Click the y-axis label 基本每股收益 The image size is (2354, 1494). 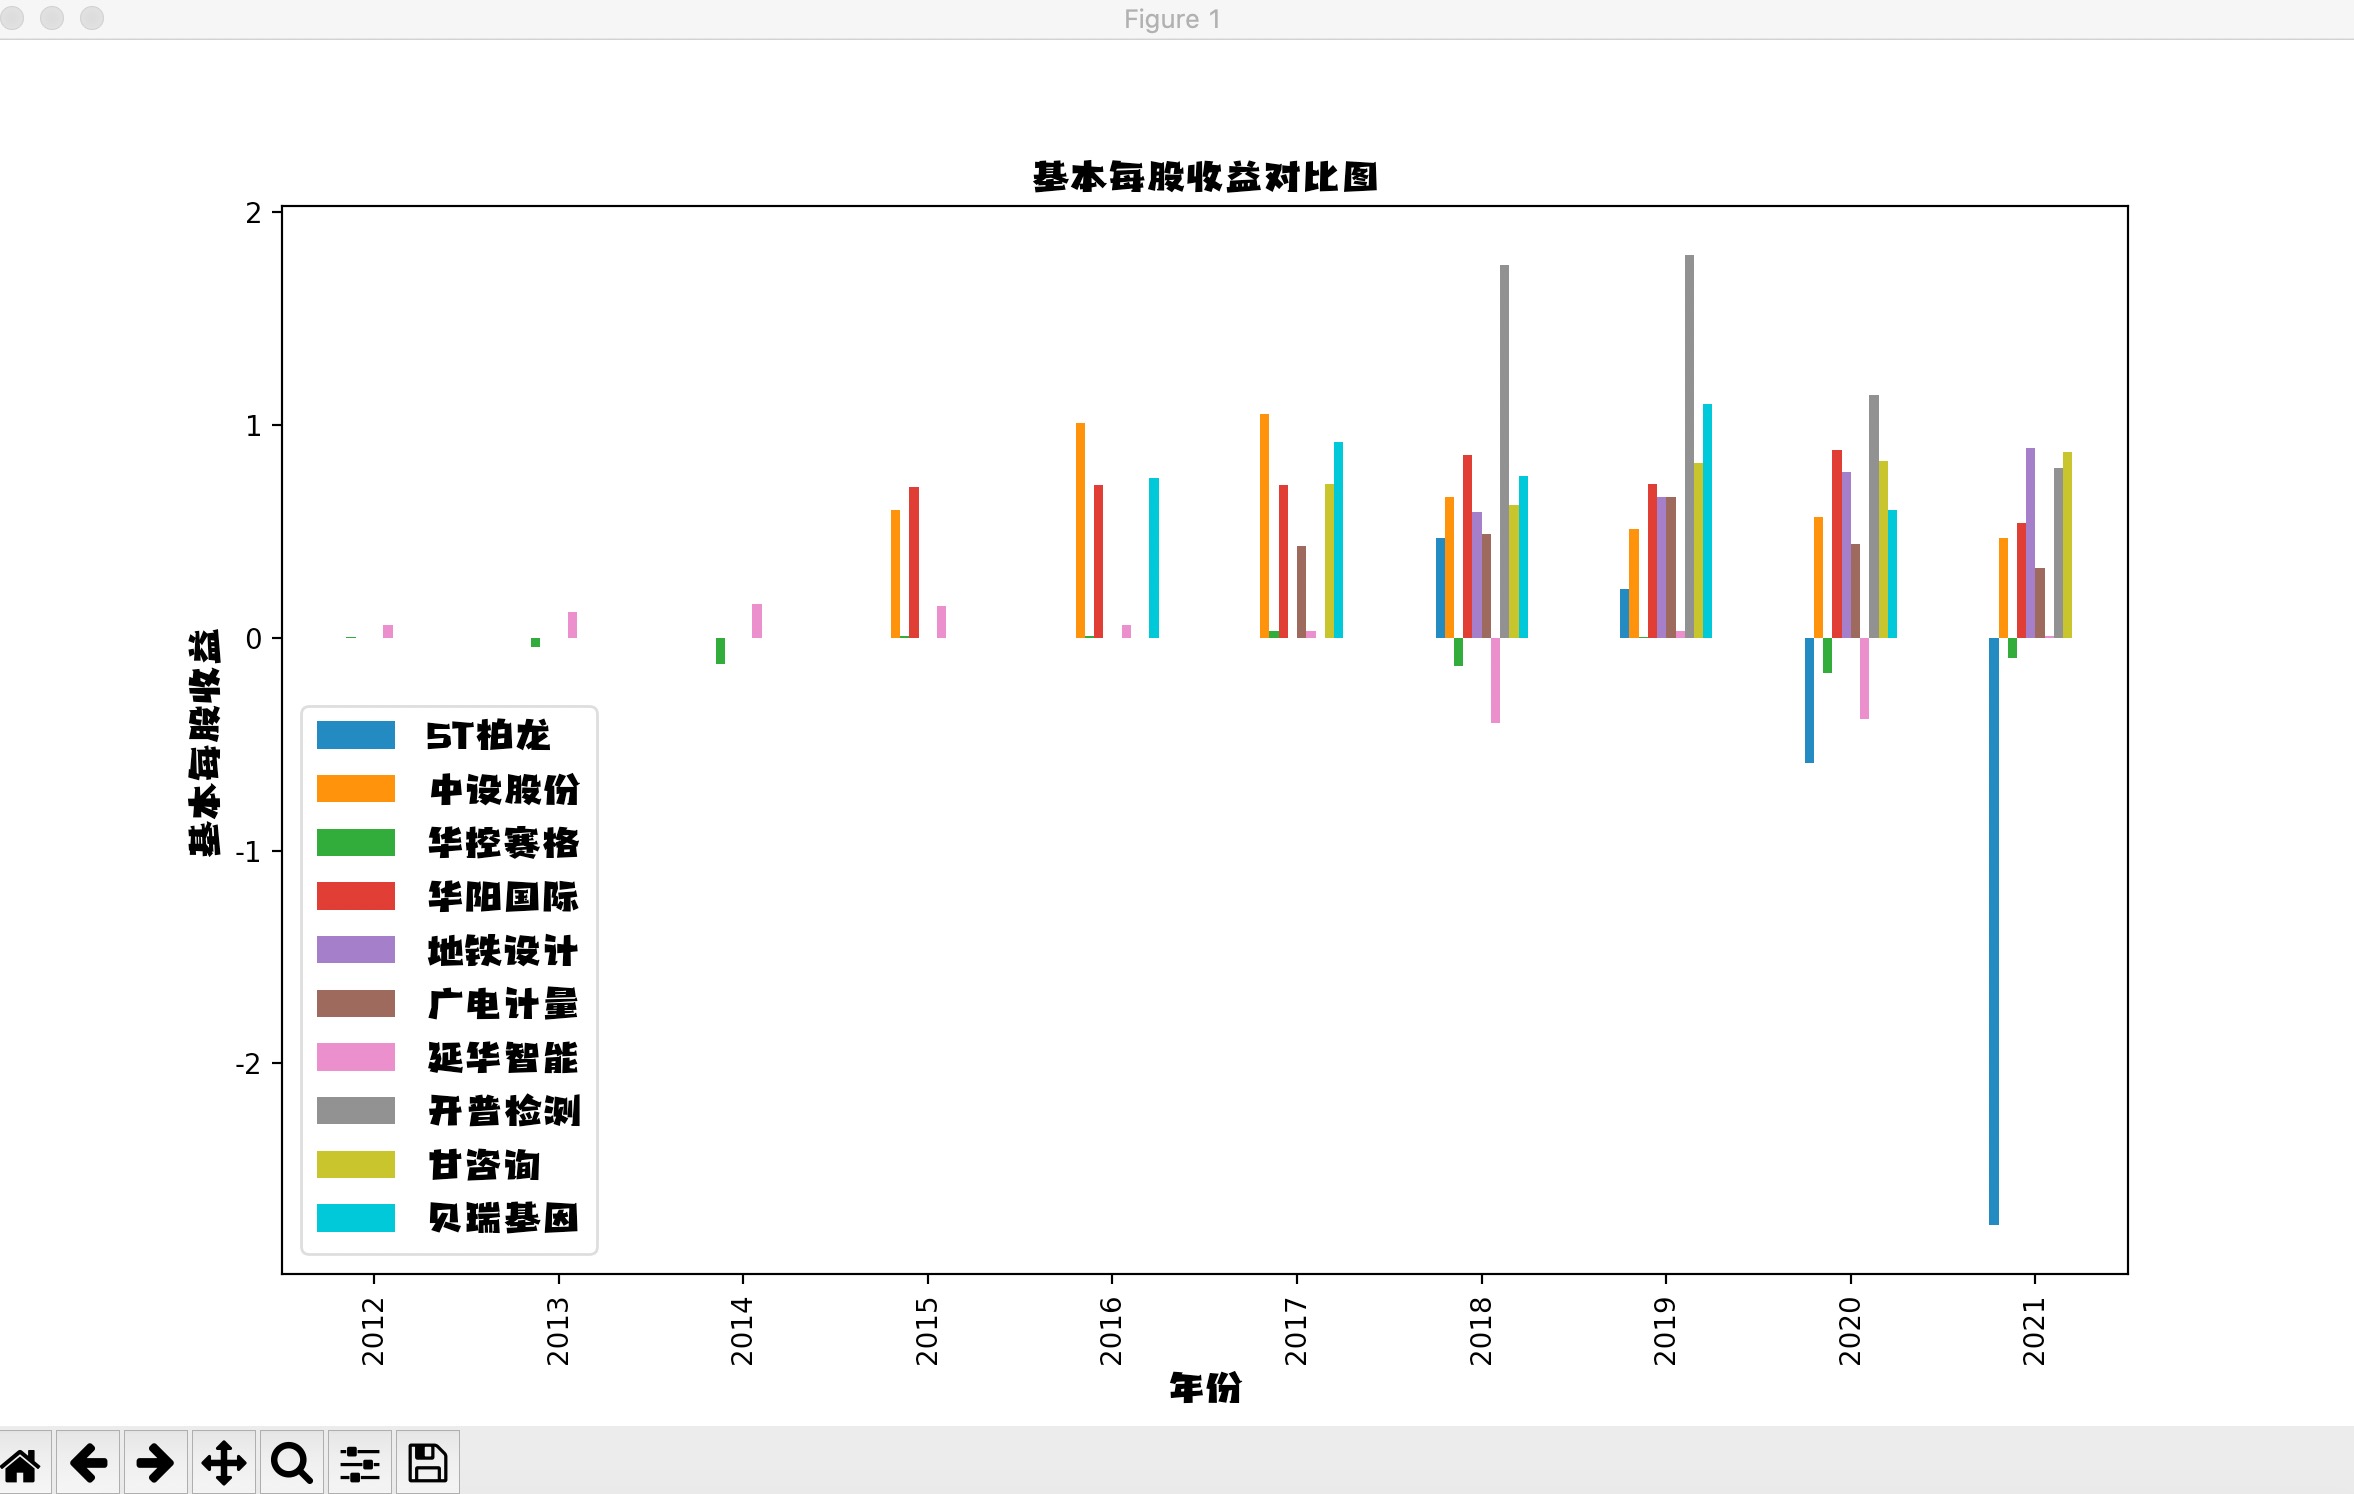[204, 741]
